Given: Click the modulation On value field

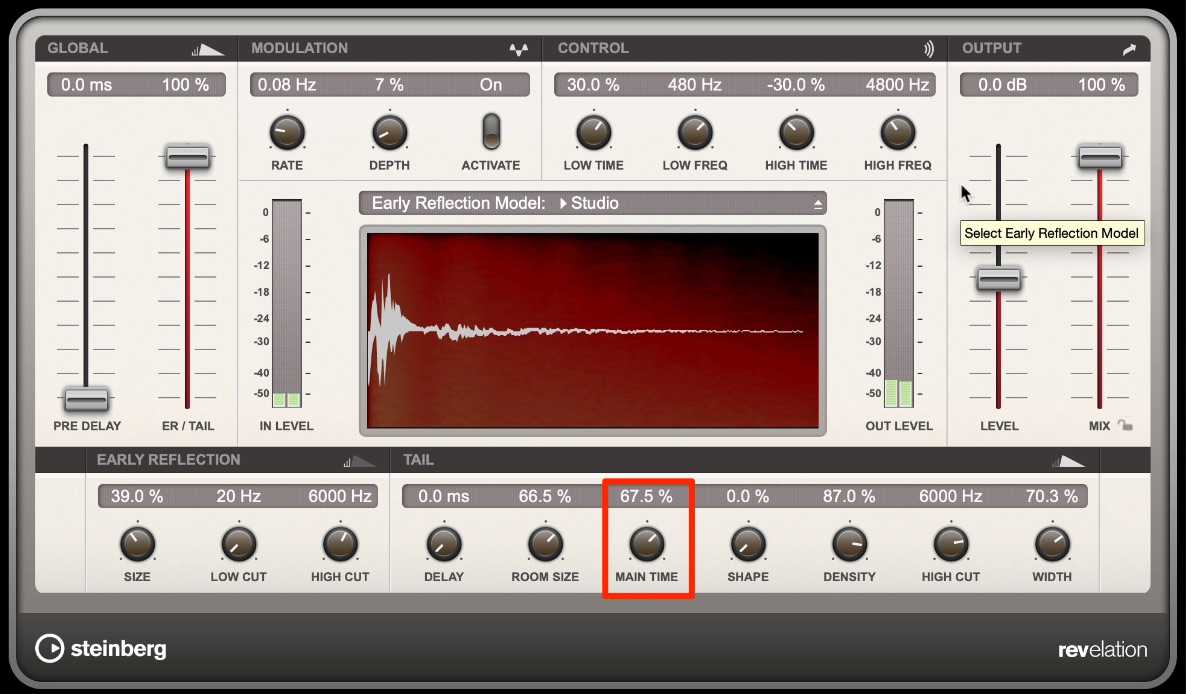Looking at the screenshot, I should click(x=491, y=85).
